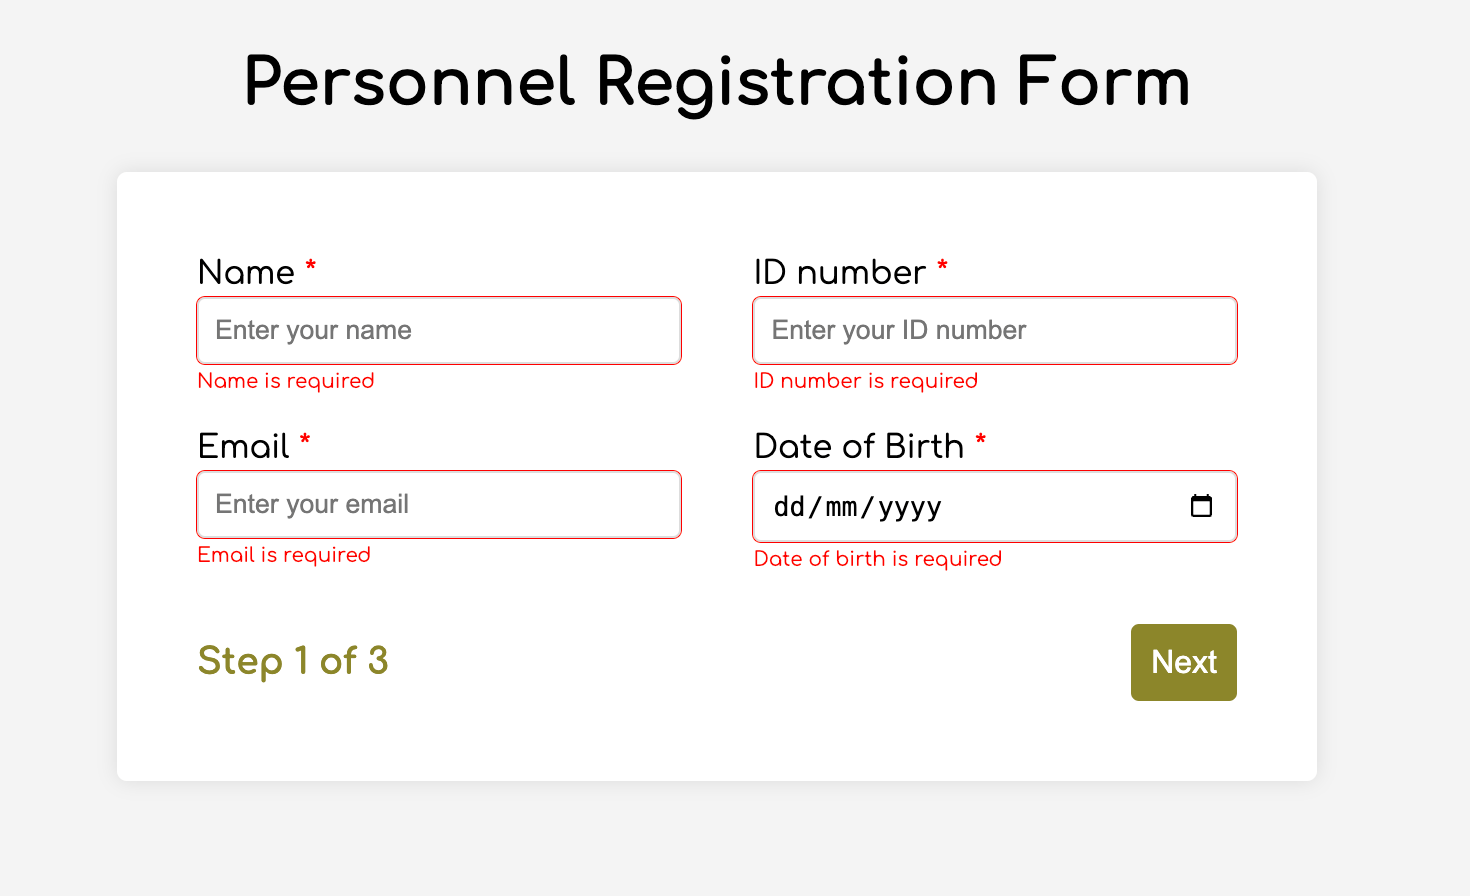This screenshot has width=1470, height=896.
Task: Open the date picker calendar icon
Action: (x=1201, y=506)
